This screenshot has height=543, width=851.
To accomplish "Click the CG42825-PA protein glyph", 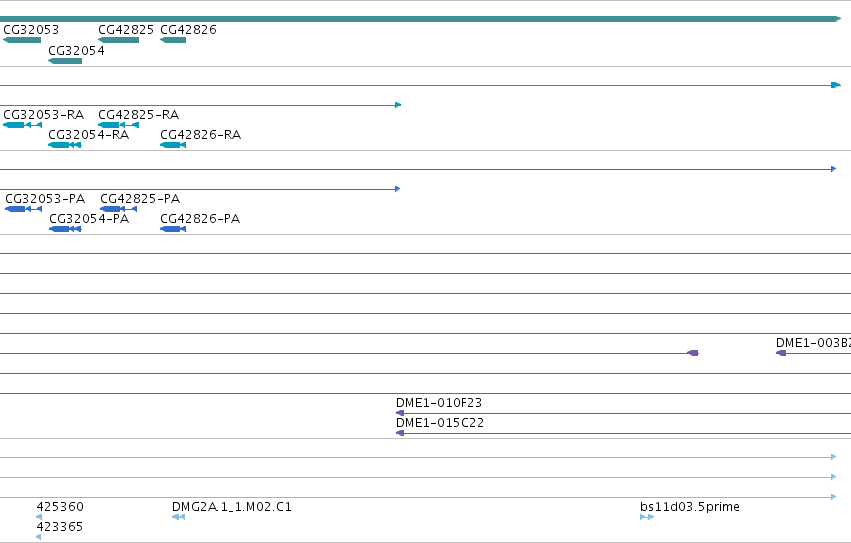I will click(x=119, y=209).
